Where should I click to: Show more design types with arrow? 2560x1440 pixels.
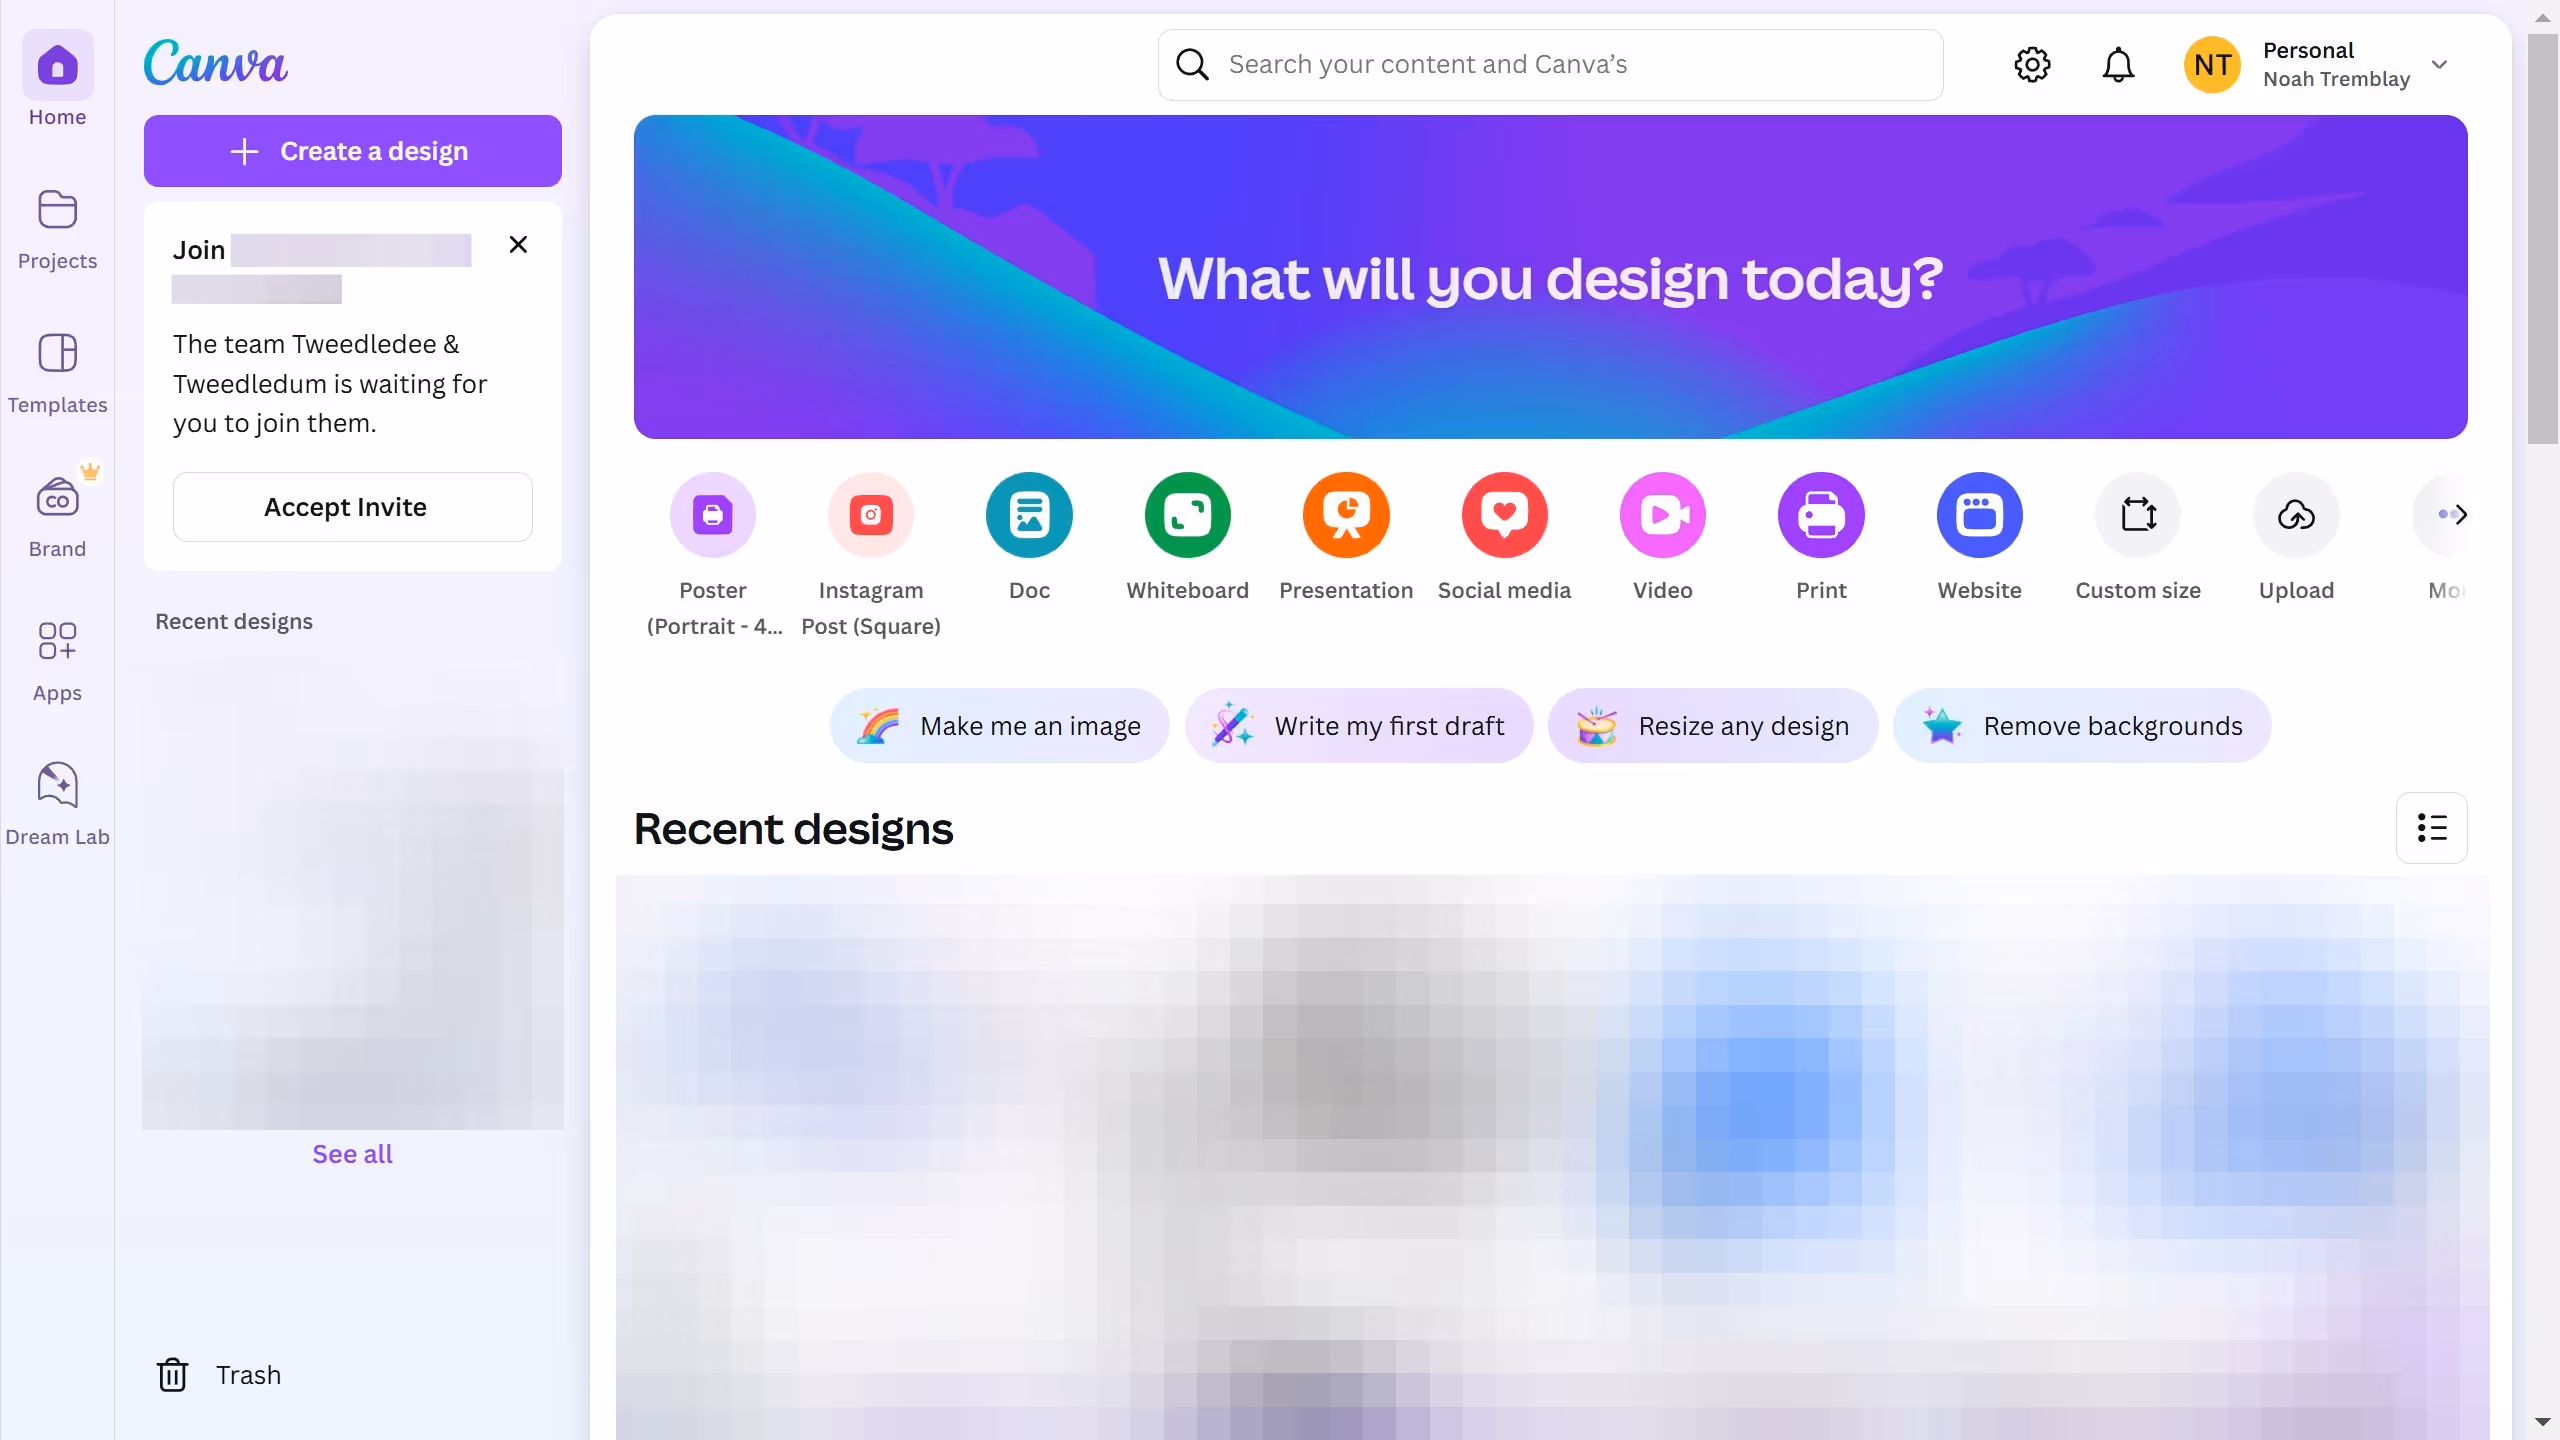[2460, 515]
